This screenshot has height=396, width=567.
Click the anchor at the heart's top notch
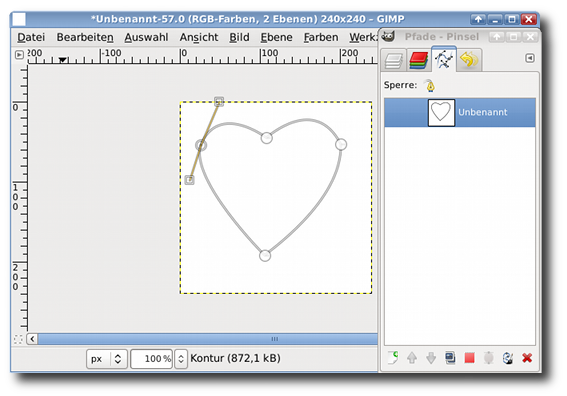tap(267, 138)
